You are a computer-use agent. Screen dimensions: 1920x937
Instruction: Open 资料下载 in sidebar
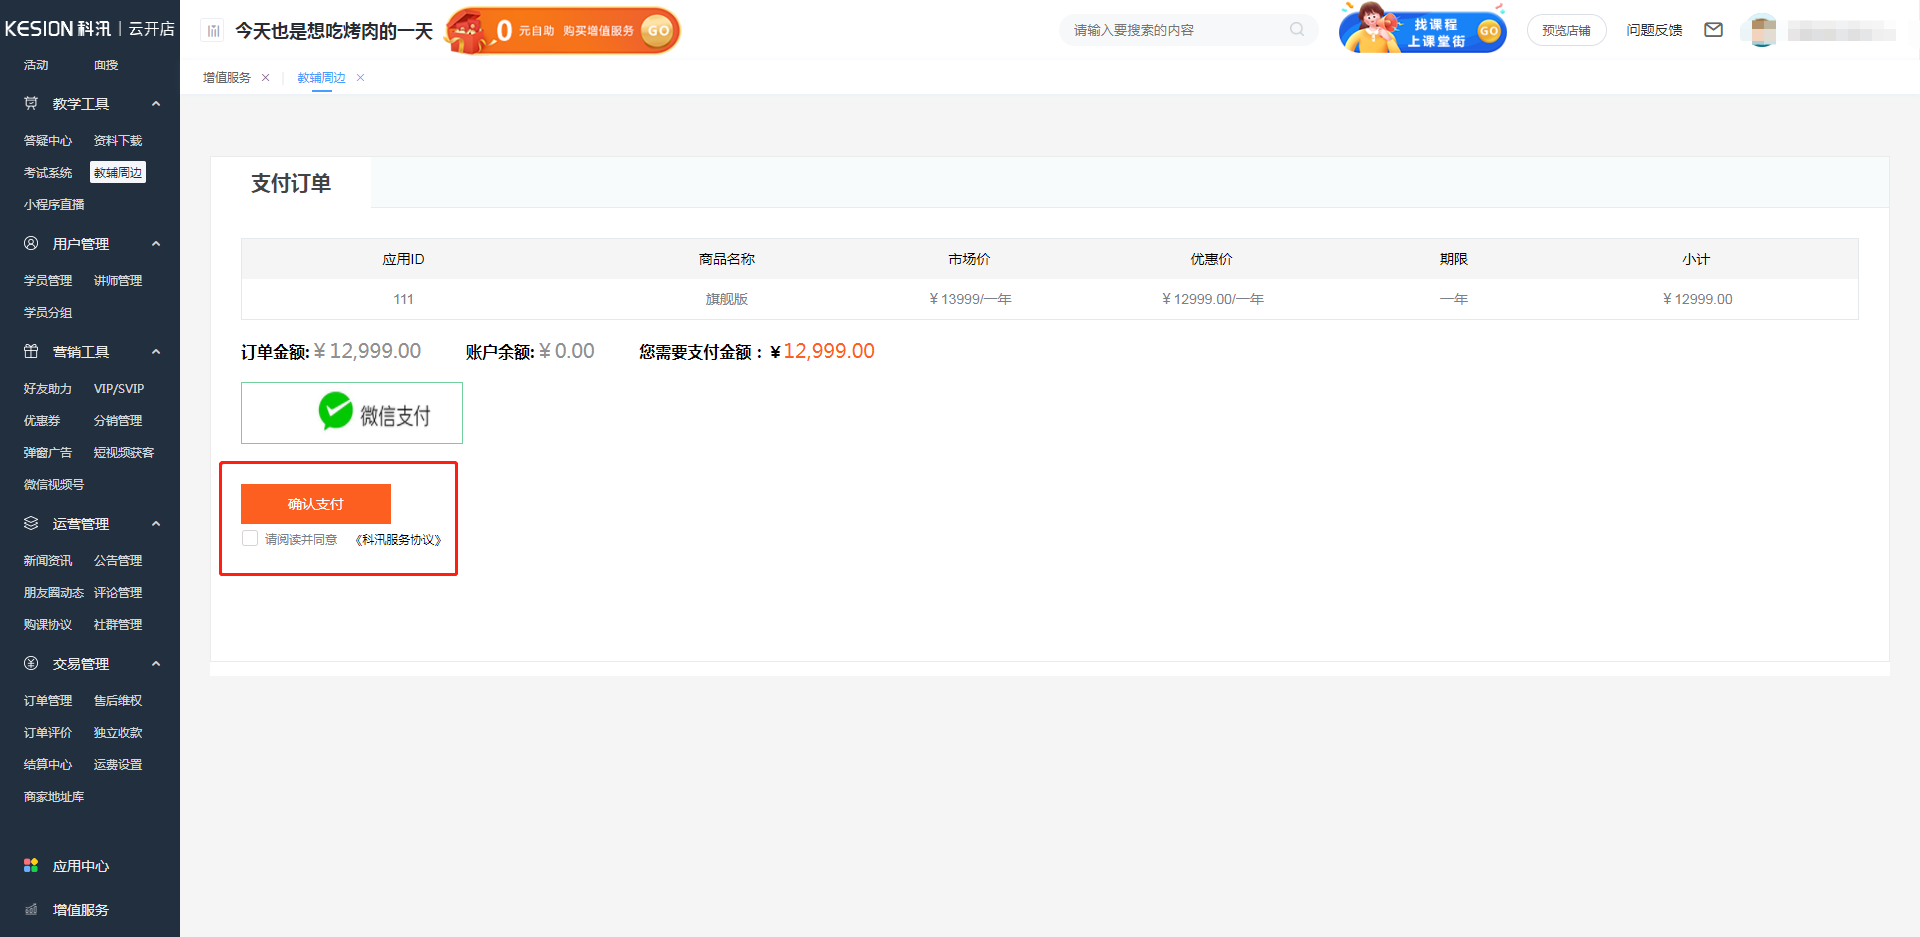coord(118,141)
